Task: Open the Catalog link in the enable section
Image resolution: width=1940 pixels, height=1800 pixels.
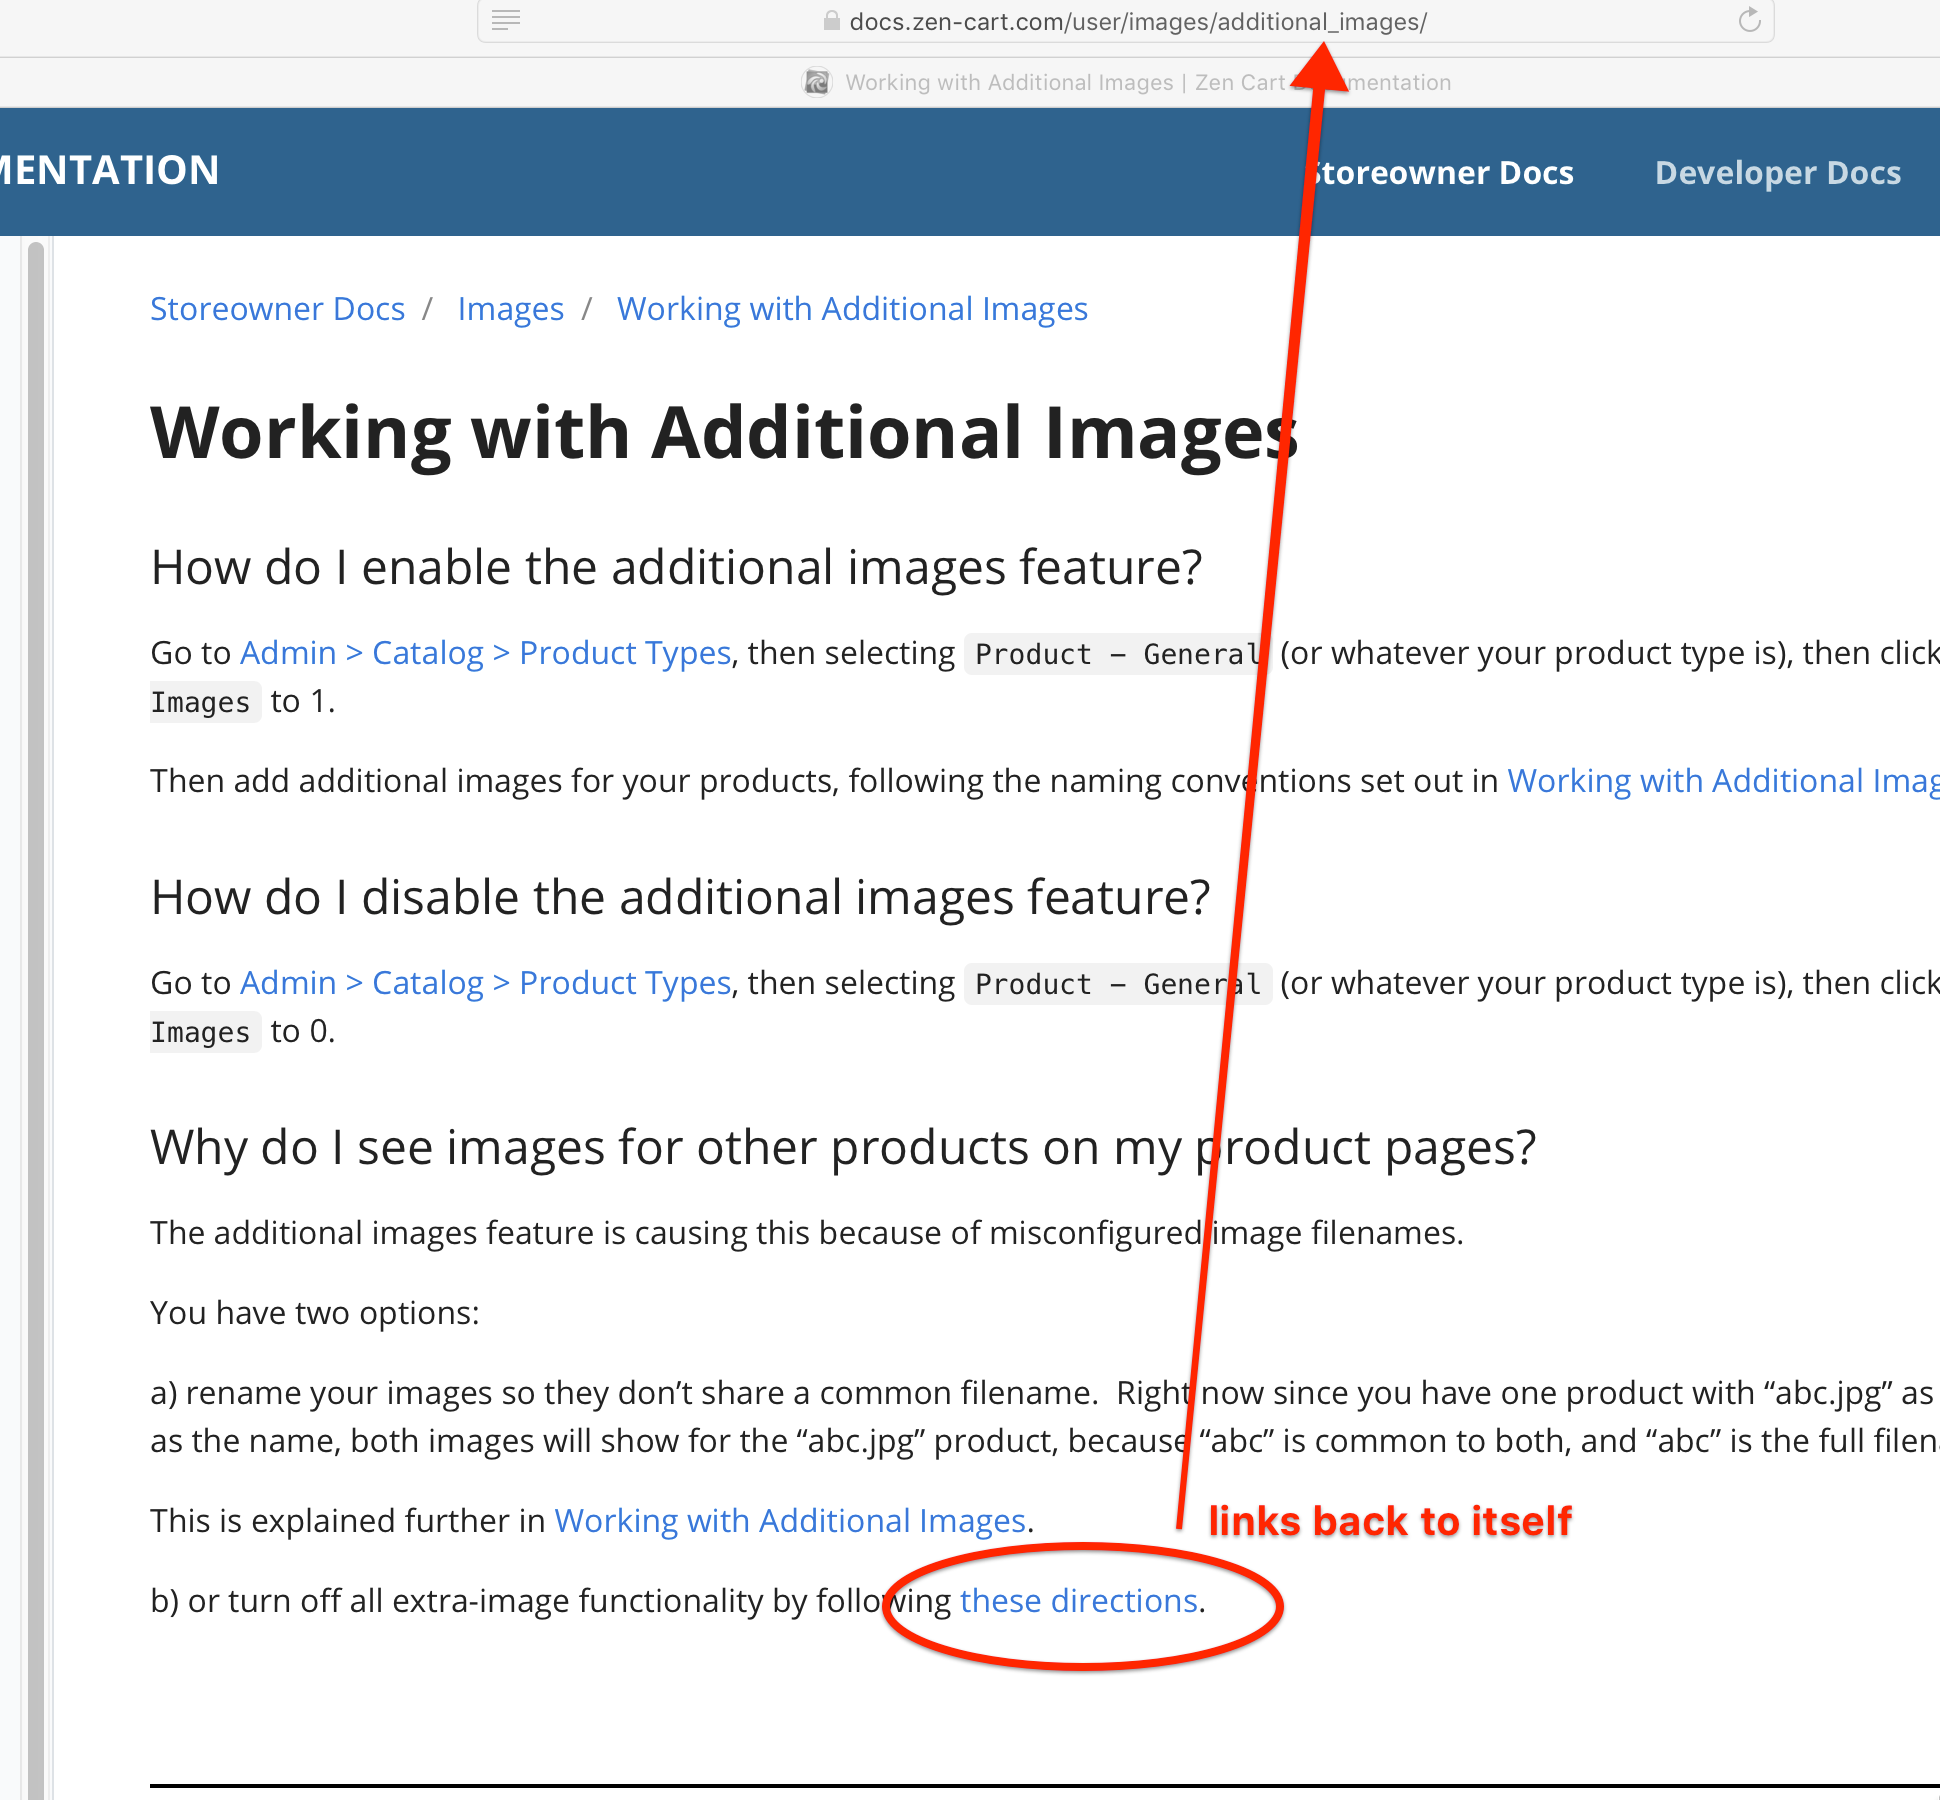Action: 428,652
